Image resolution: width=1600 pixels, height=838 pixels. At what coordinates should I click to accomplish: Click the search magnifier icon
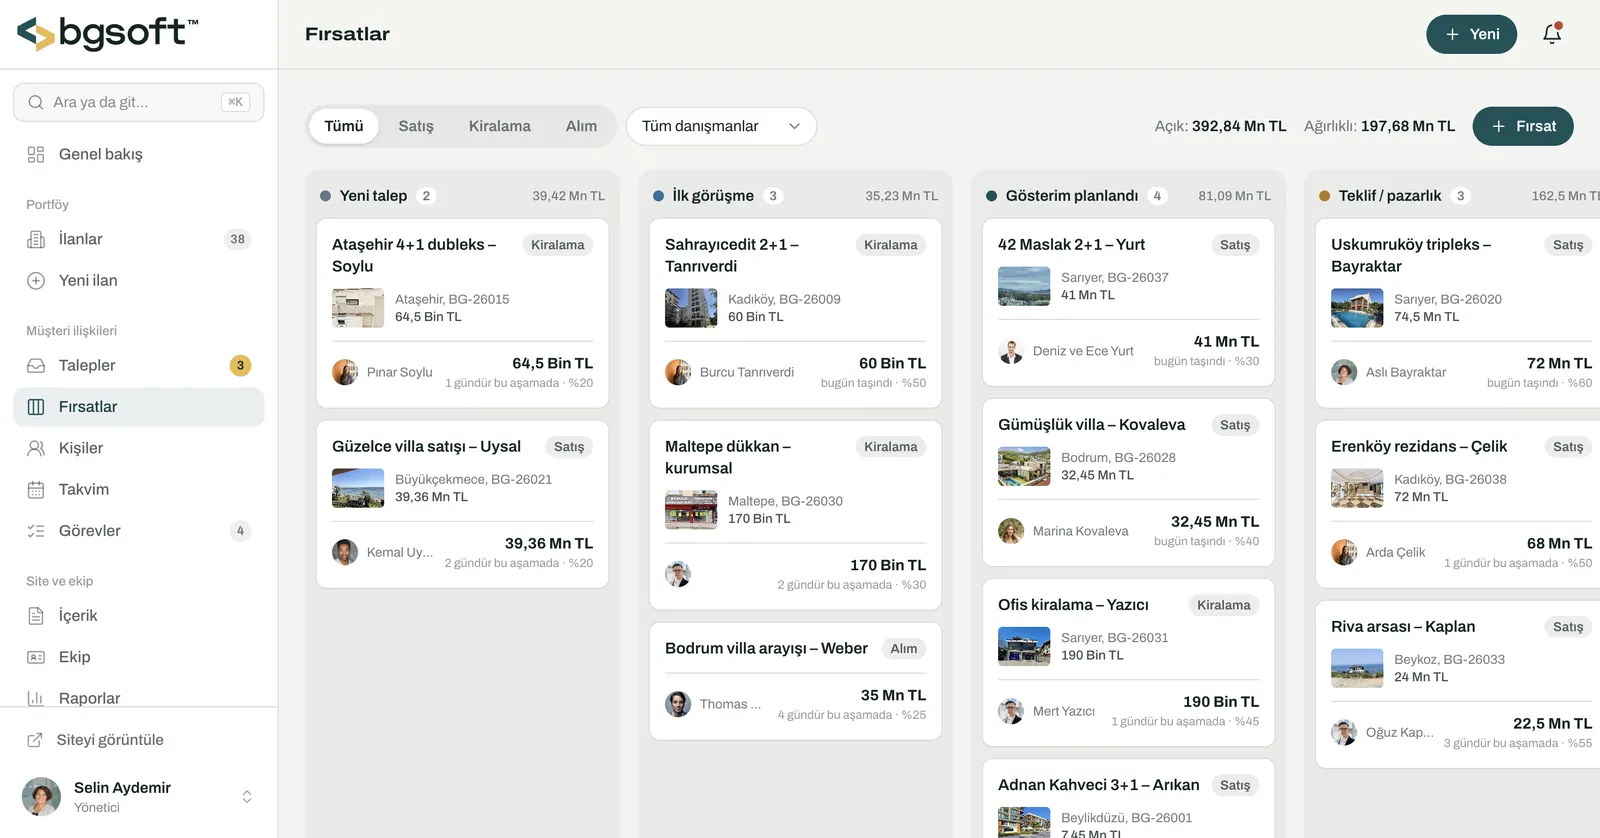36,102
